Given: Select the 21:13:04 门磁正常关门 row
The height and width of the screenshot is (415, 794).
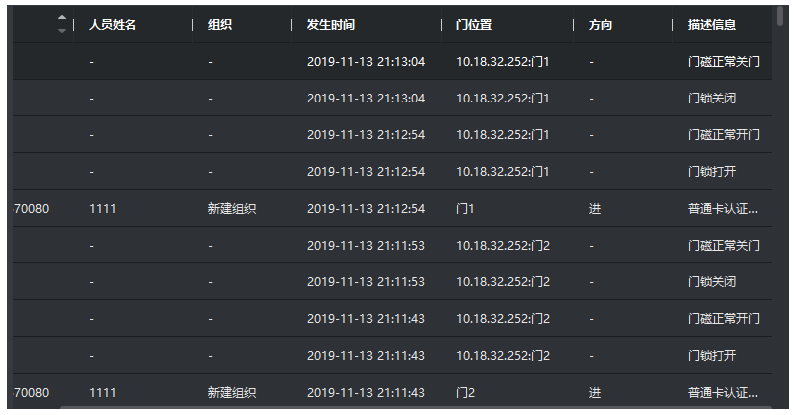Looking at the screenshot, I should [x=392, y=61].
